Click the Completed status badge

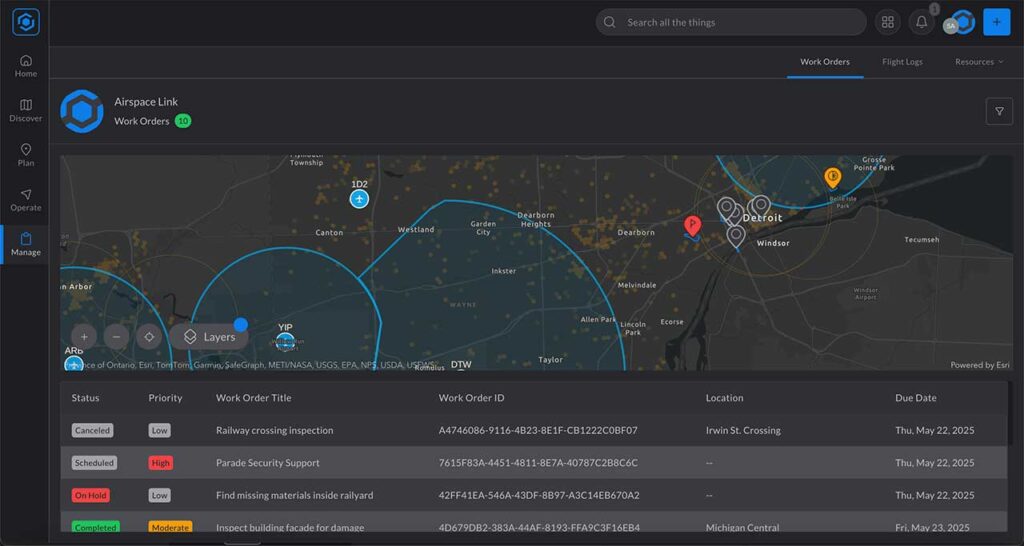95,527
